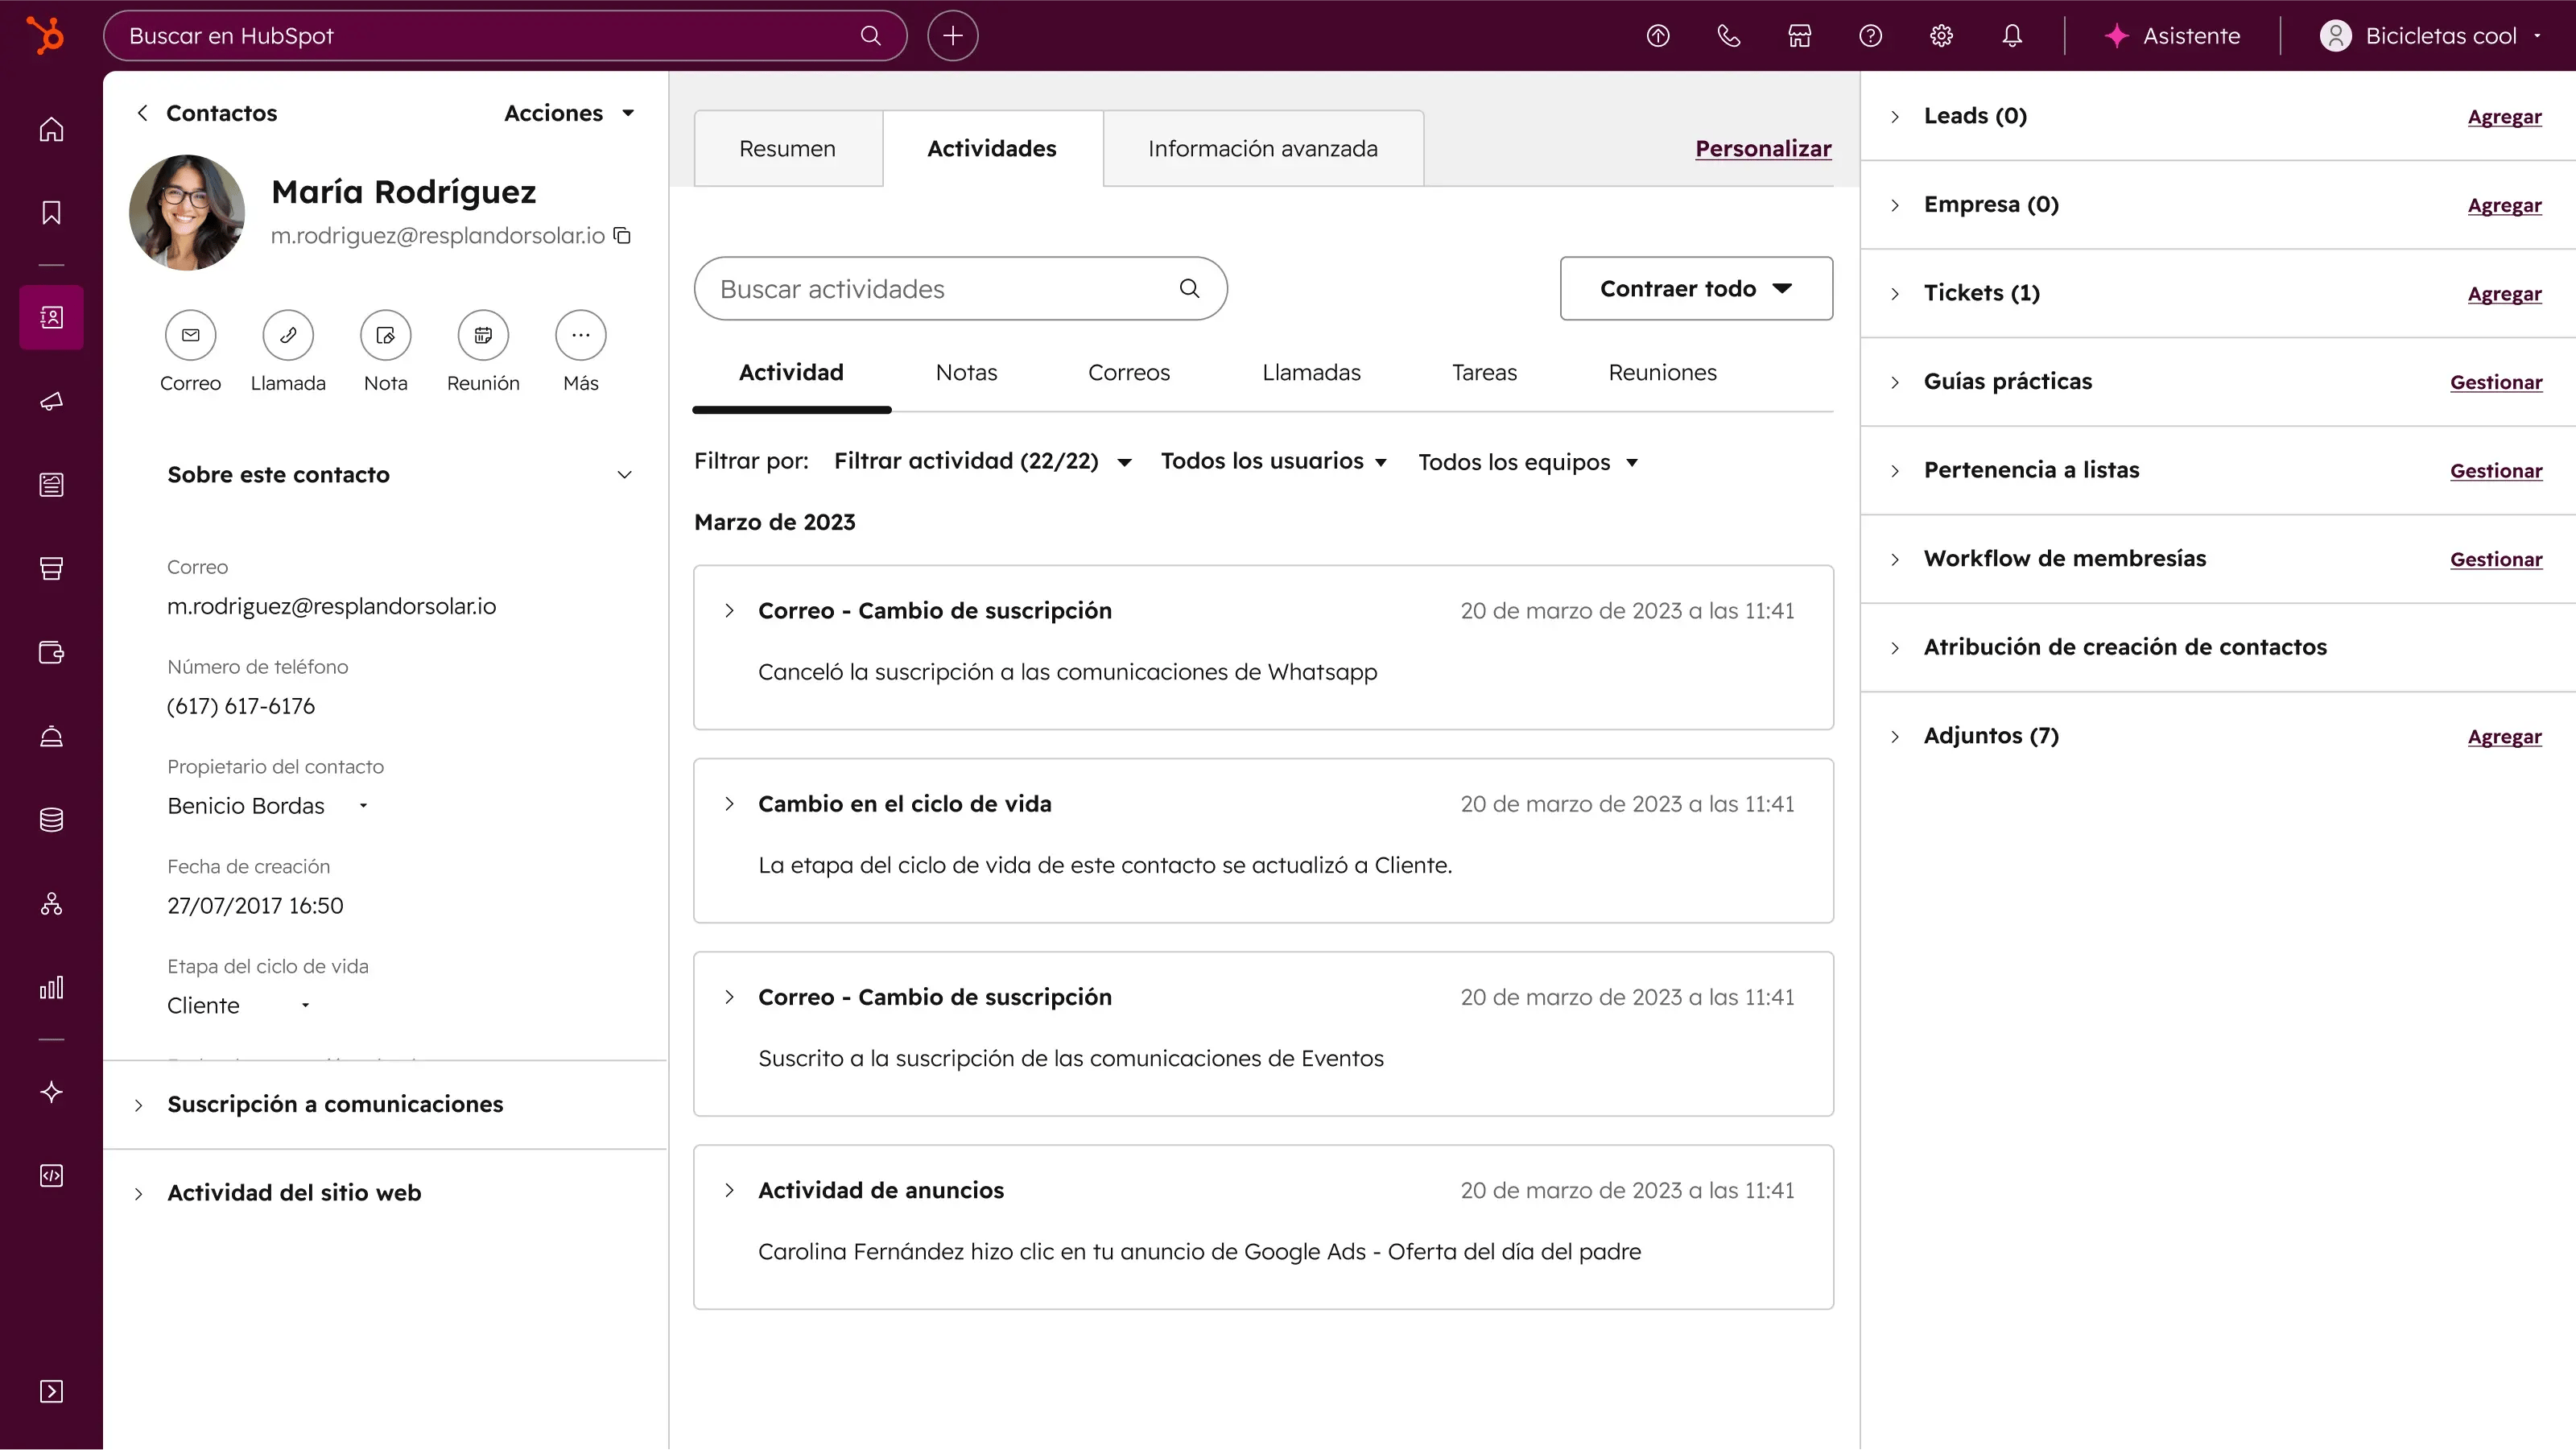Open the help question mark icon
This screenshot has width=2576, height=1450.
tap(1870, 36)
